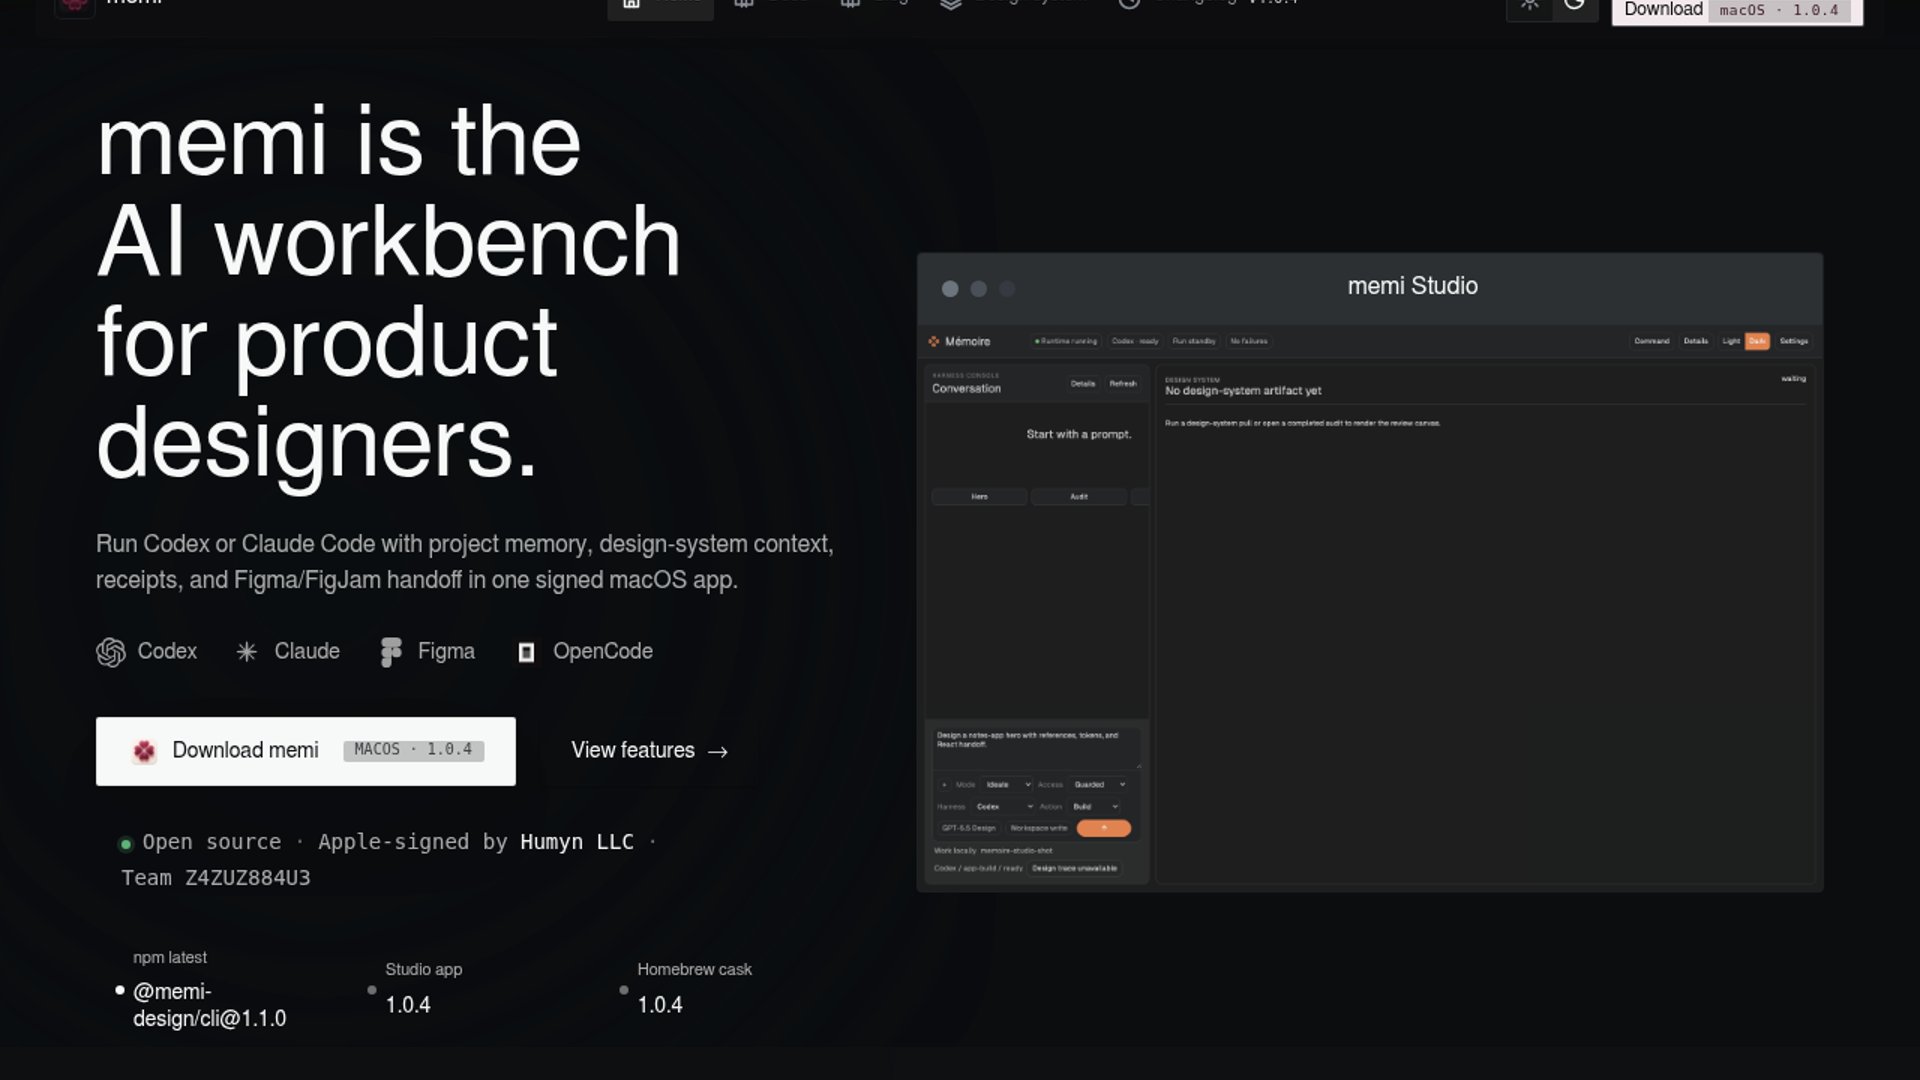Click the OpenCode label in integrations row
The width and height of the screenshot is (1920, 1080).
(x=603, y=651)
